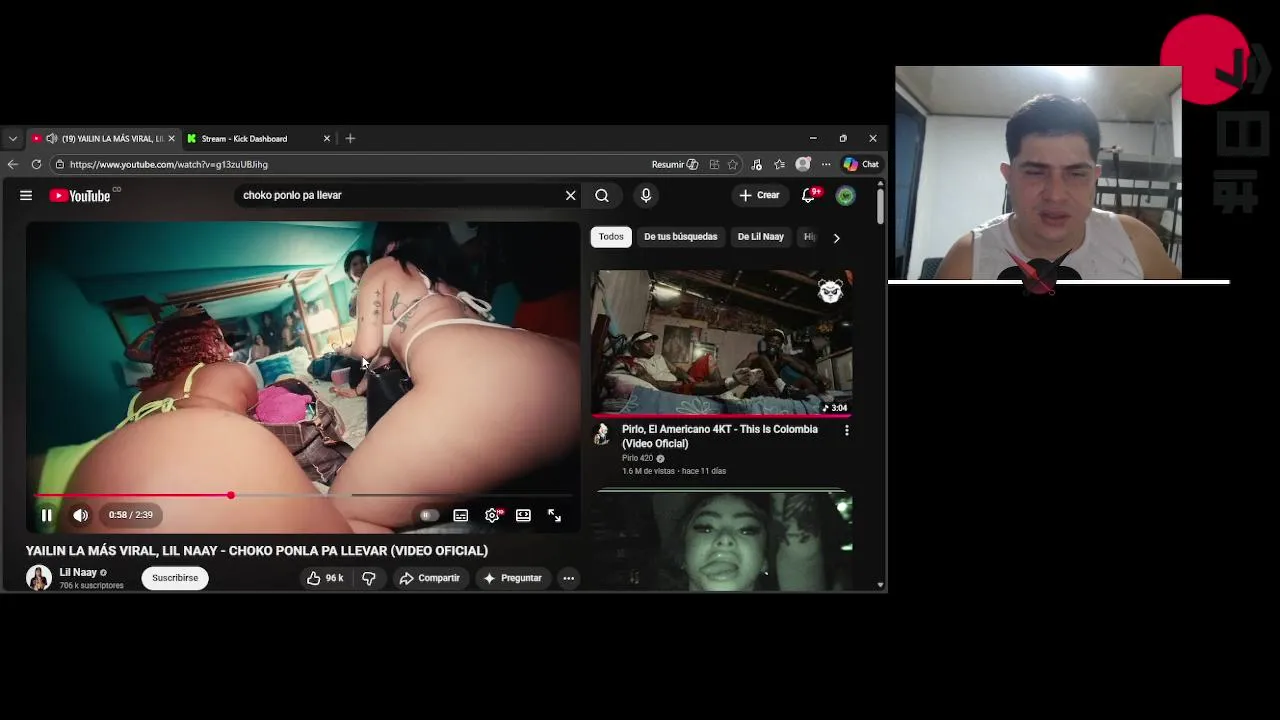Pause the YouTube video
The width and height of the screenshot is (1280, 720).
(46, 515)
